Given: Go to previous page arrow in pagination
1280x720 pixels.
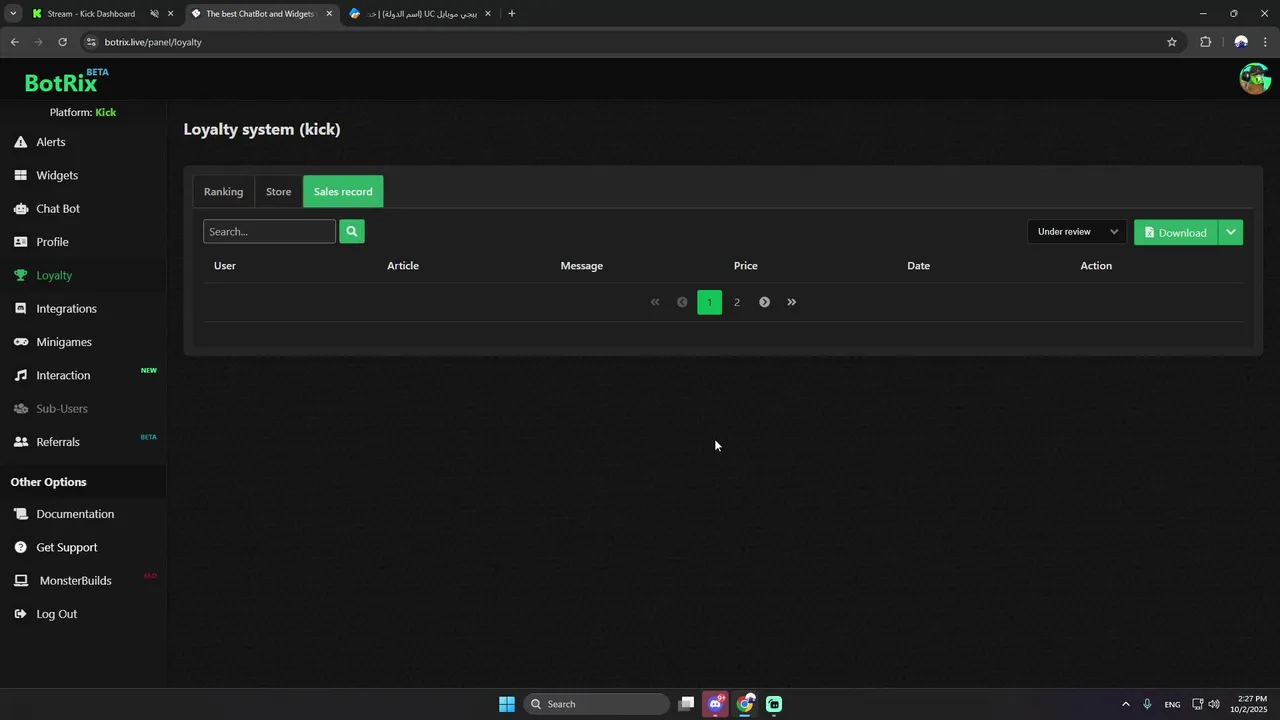Looking at the screenshot, I should (x=682, y=302).
